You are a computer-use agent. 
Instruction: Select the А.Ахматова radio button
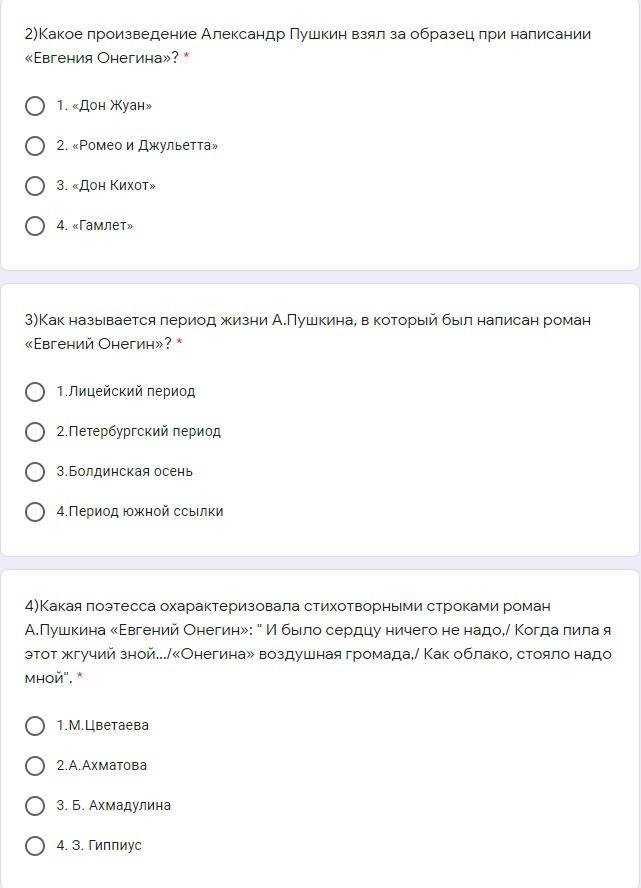pos(35,766)
